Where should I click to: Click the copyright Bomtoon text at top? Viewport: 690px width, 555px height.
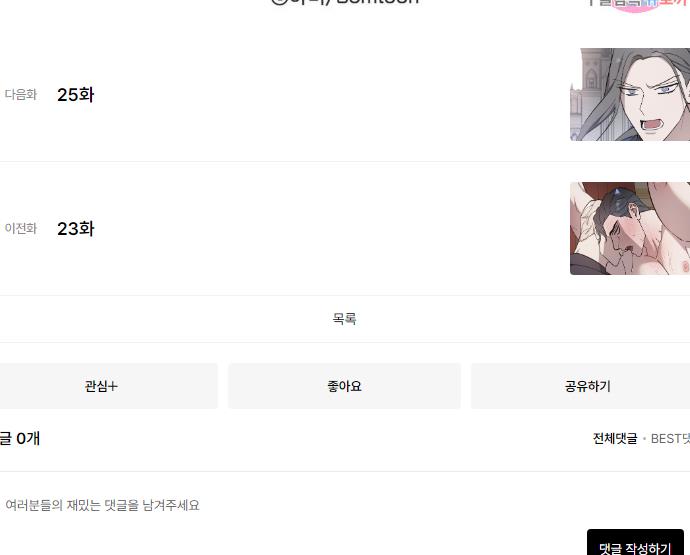pos(345,2)
